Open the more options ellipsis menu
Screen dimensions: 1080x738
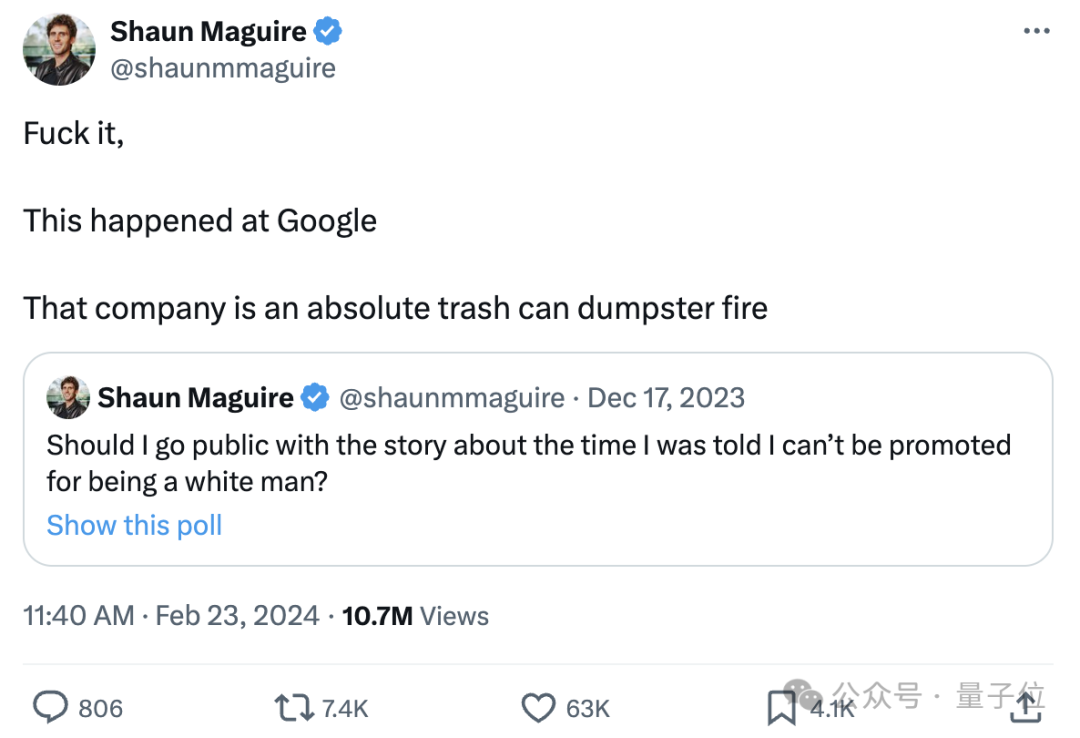click(x=1036, y=31)
